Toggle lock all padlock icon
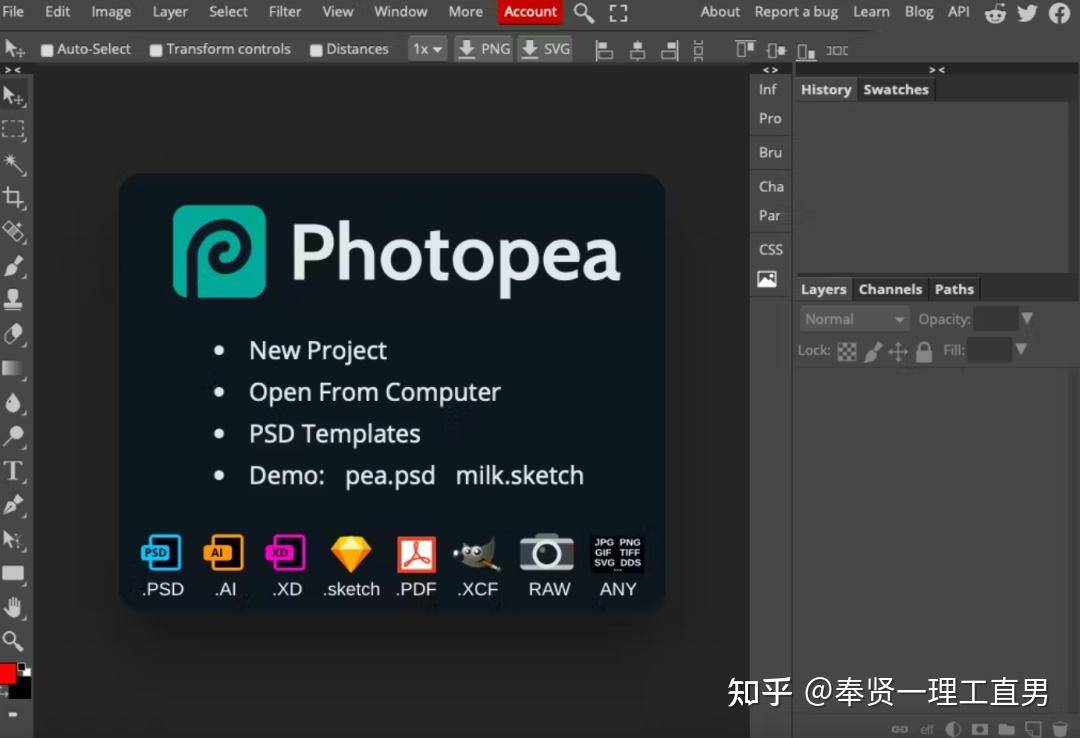Viewport: 1080px width, 738px height. [x=924, y=352]
